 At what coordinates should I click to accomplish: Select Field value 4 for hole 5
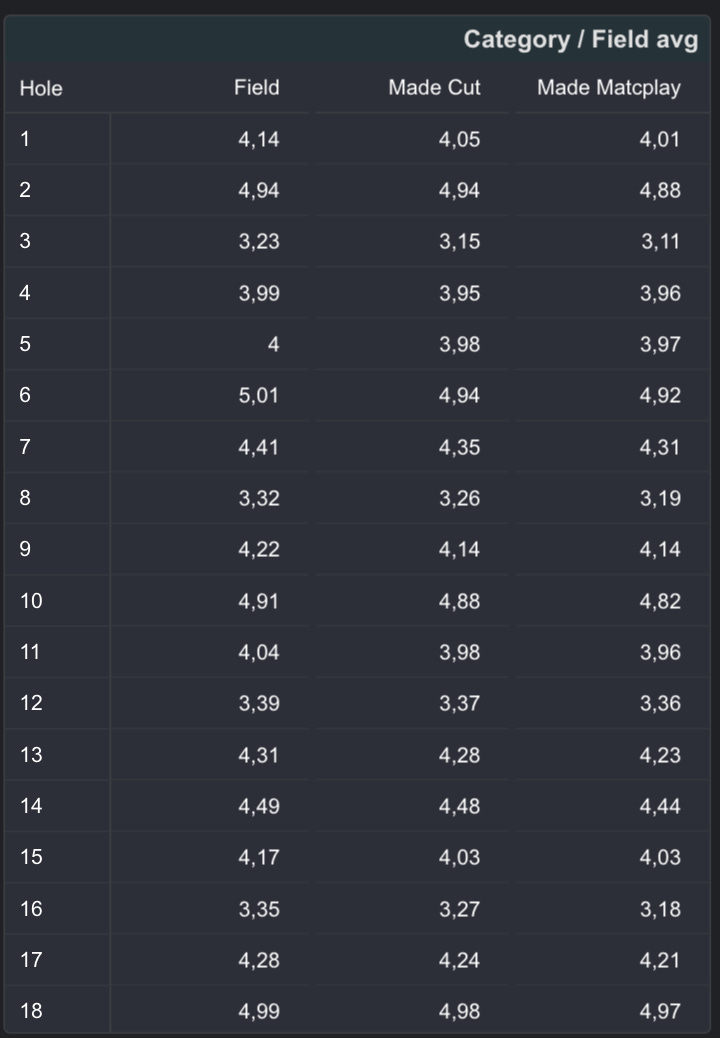pyautogui.click(x=273, y=344)
